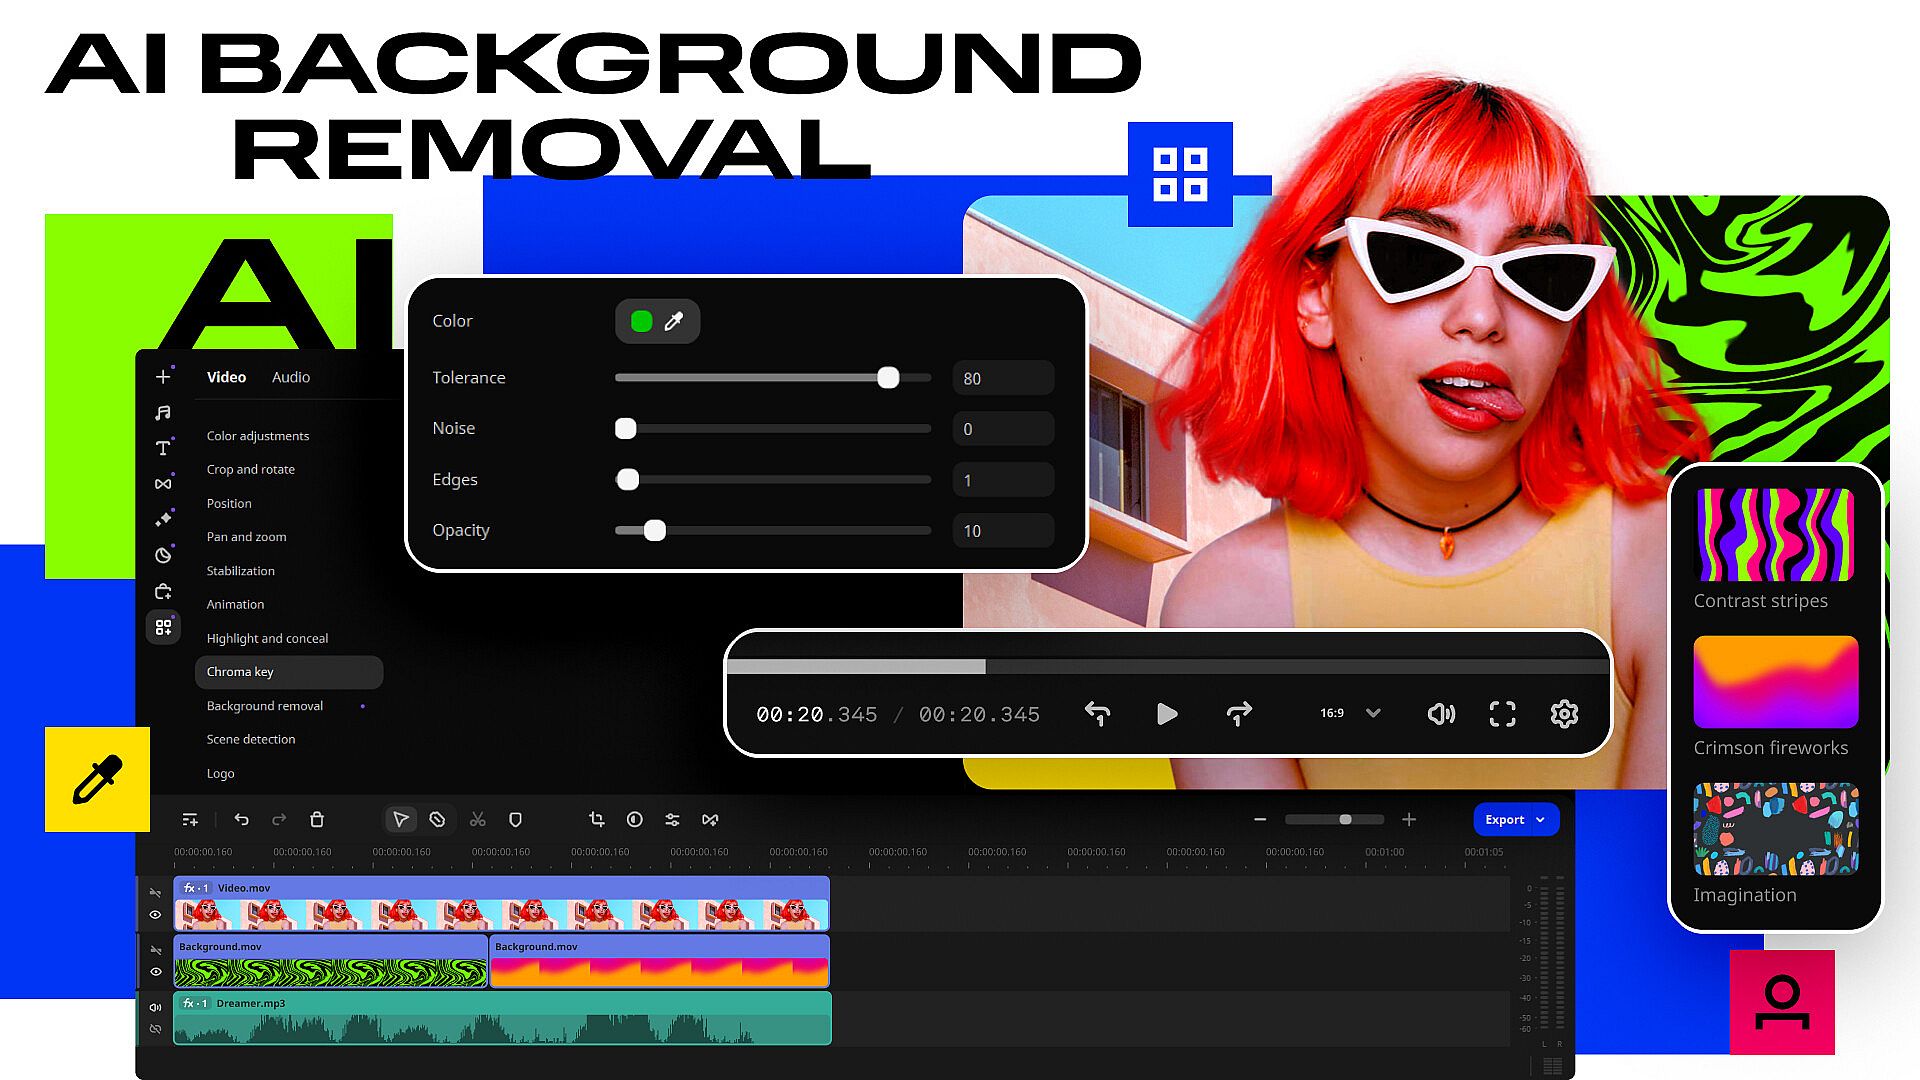Screen dimensions: 1920x1080
Task: Hide the Video.mov track with eye icon
Action: tap(155, 915)
